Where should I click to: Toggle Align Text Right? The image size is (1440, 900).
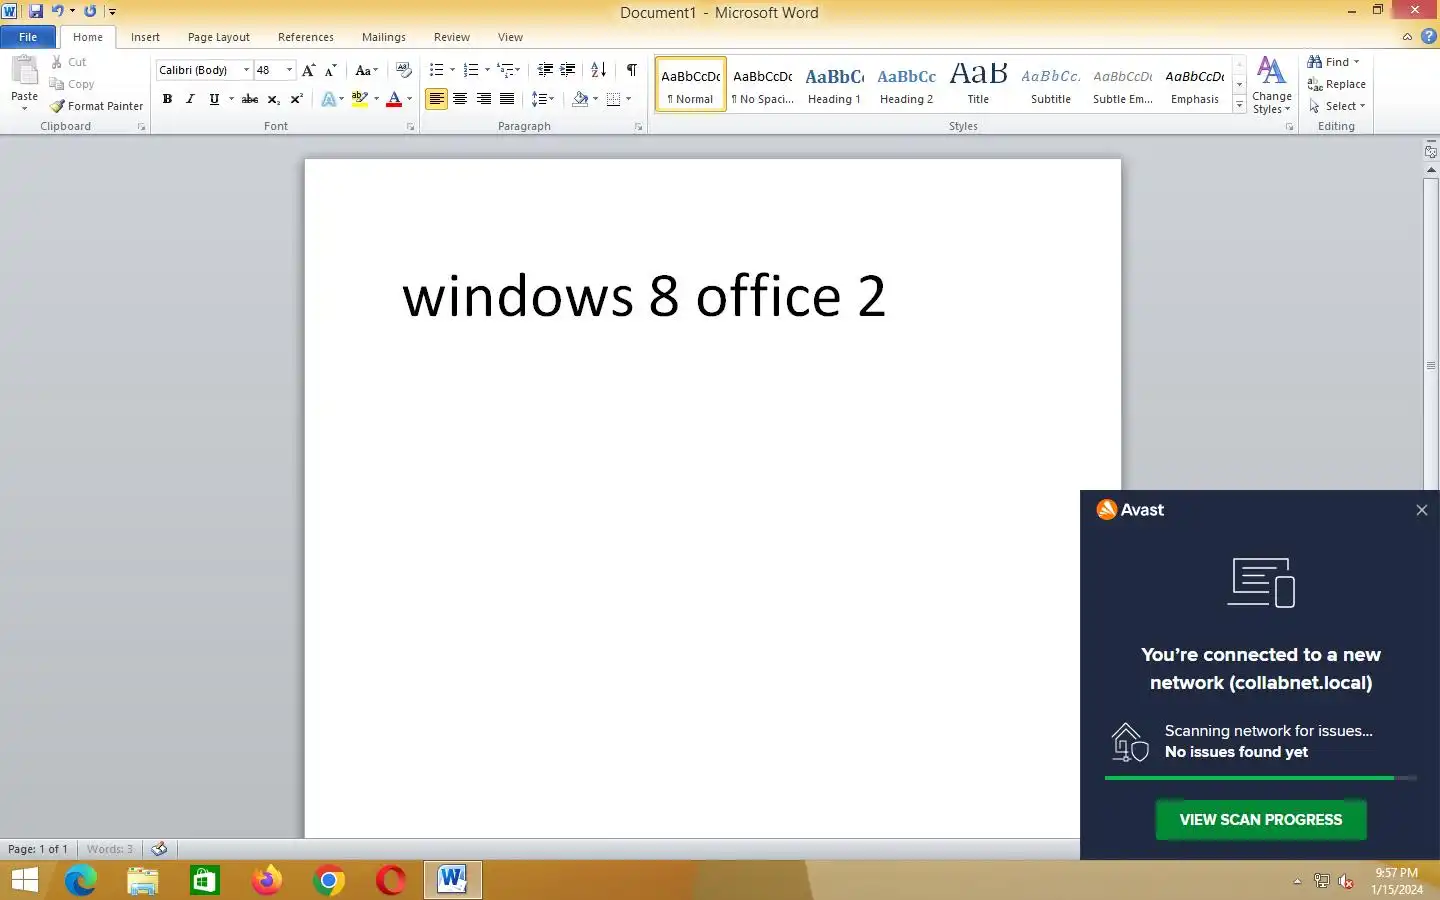(x=484, y=99)
